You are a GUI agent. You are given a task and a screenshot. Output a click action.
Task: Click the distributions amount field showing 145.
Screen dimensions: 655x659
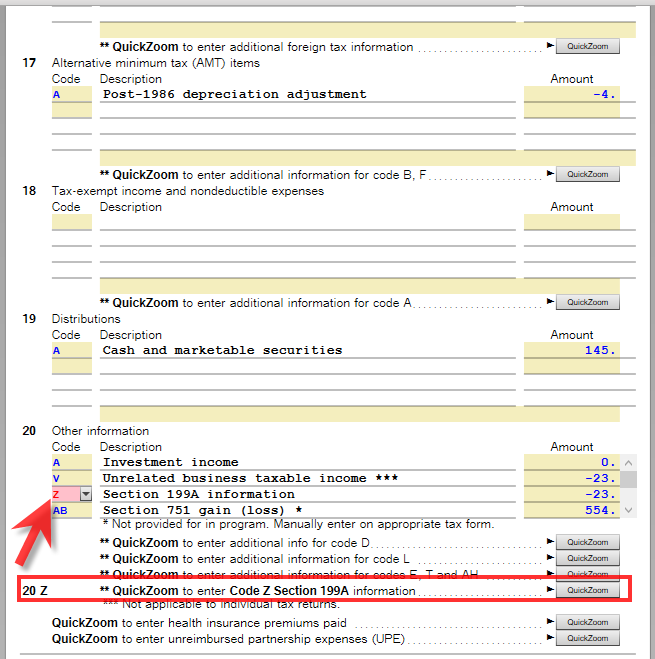pos(571,351)
